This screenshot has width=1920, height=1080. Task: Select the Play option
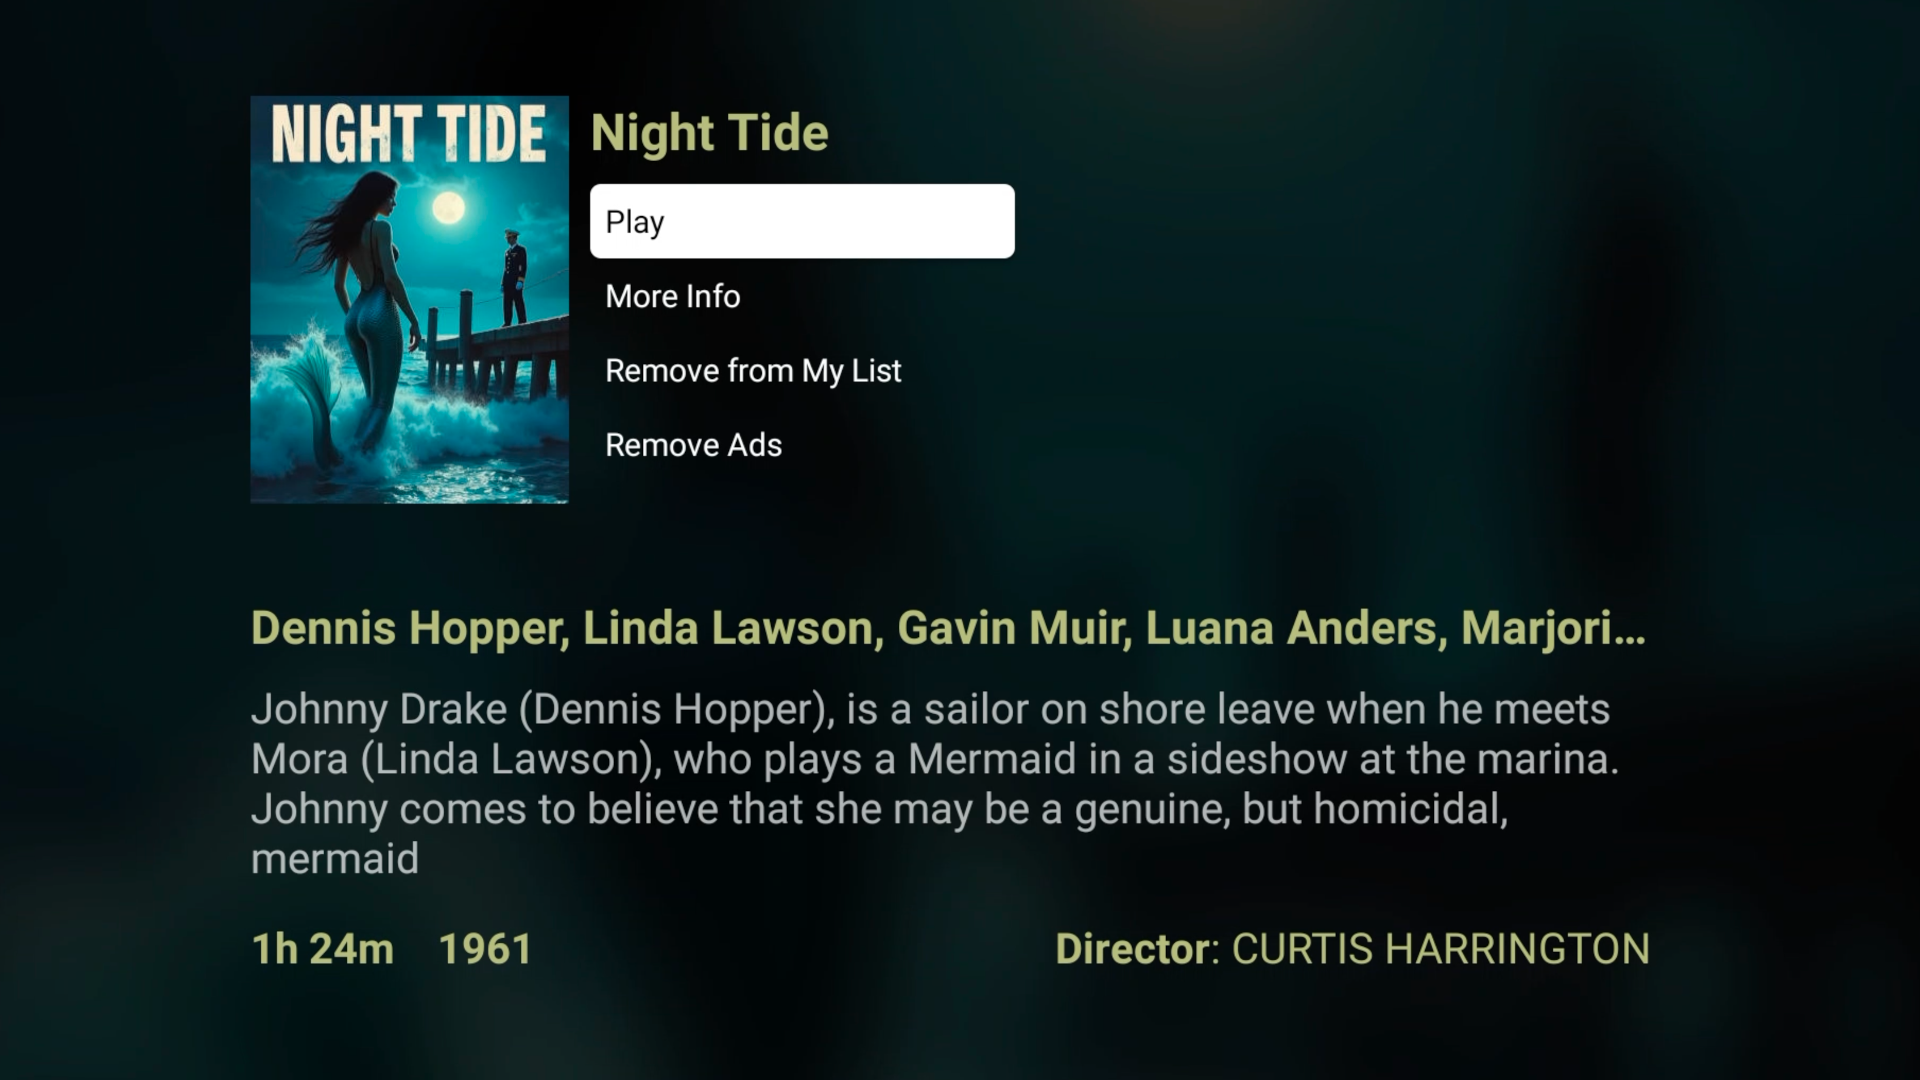[802, 221]
